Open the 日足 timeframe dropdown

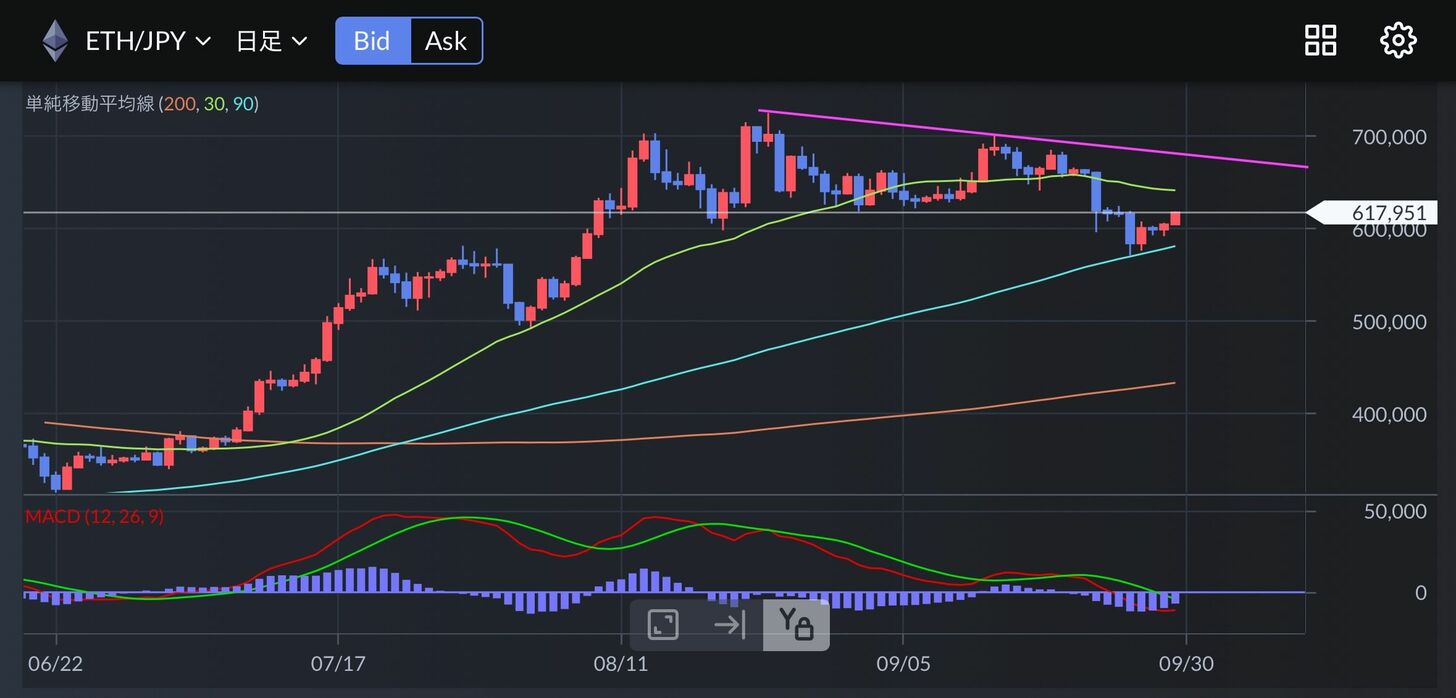(271, 41)
